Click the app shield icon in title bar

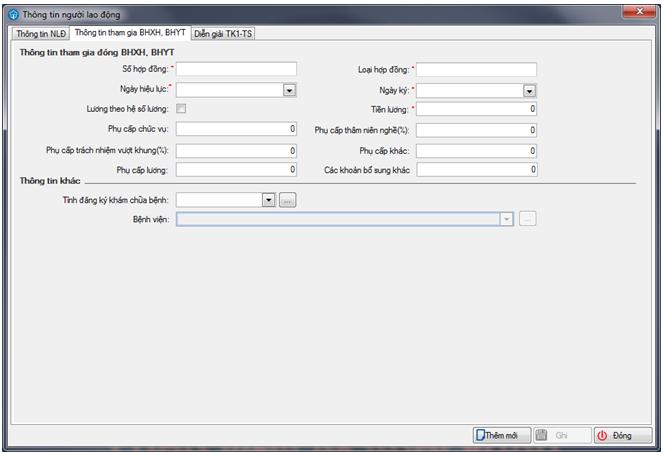pos(14,15)
